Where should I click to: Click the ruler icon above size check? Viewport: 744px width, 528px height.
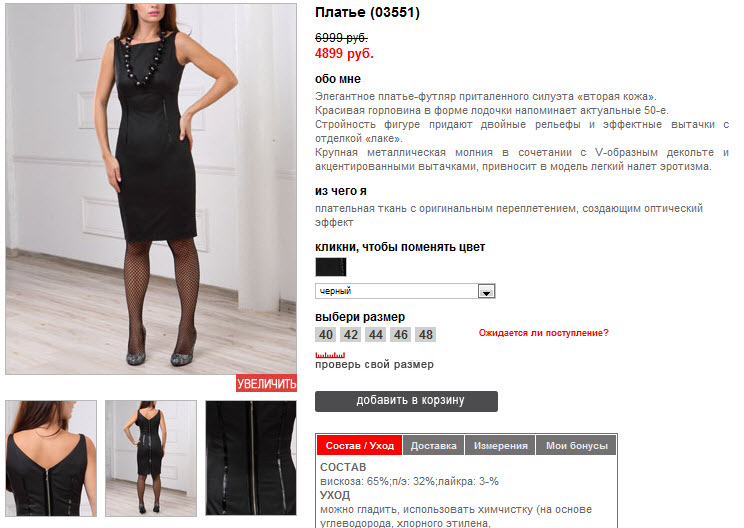[x=330, y=355]
